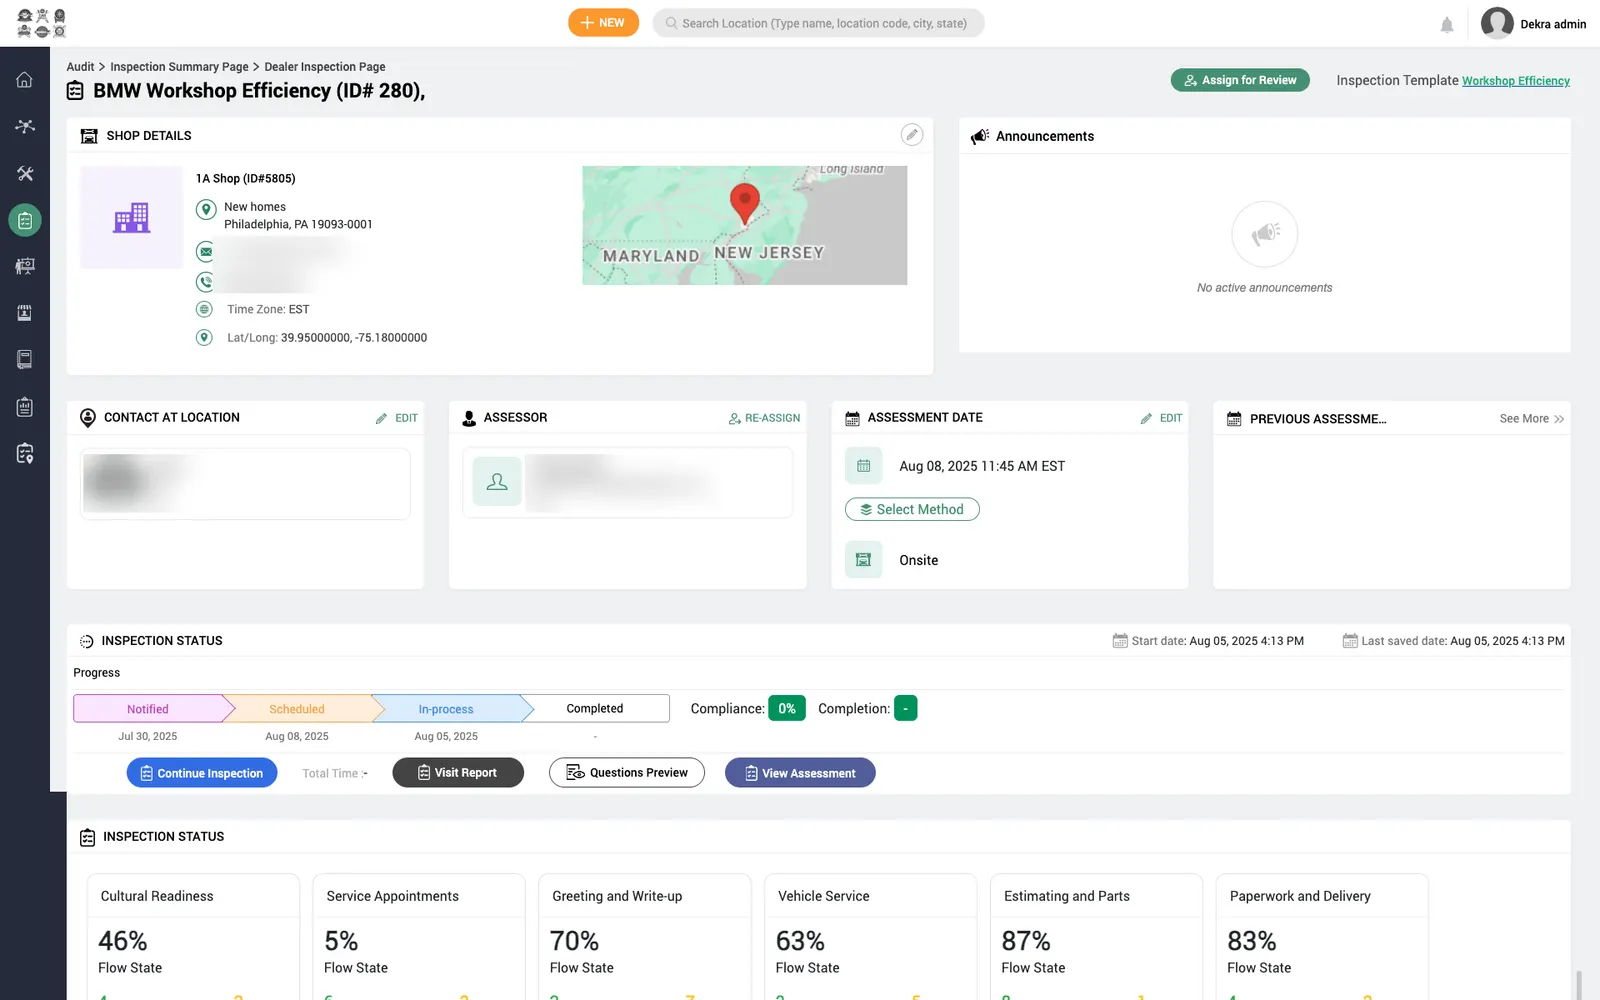Click RE-ASSIGN in the Assessor panel
Viewport: 1600px width, 1000px height.
764,418
